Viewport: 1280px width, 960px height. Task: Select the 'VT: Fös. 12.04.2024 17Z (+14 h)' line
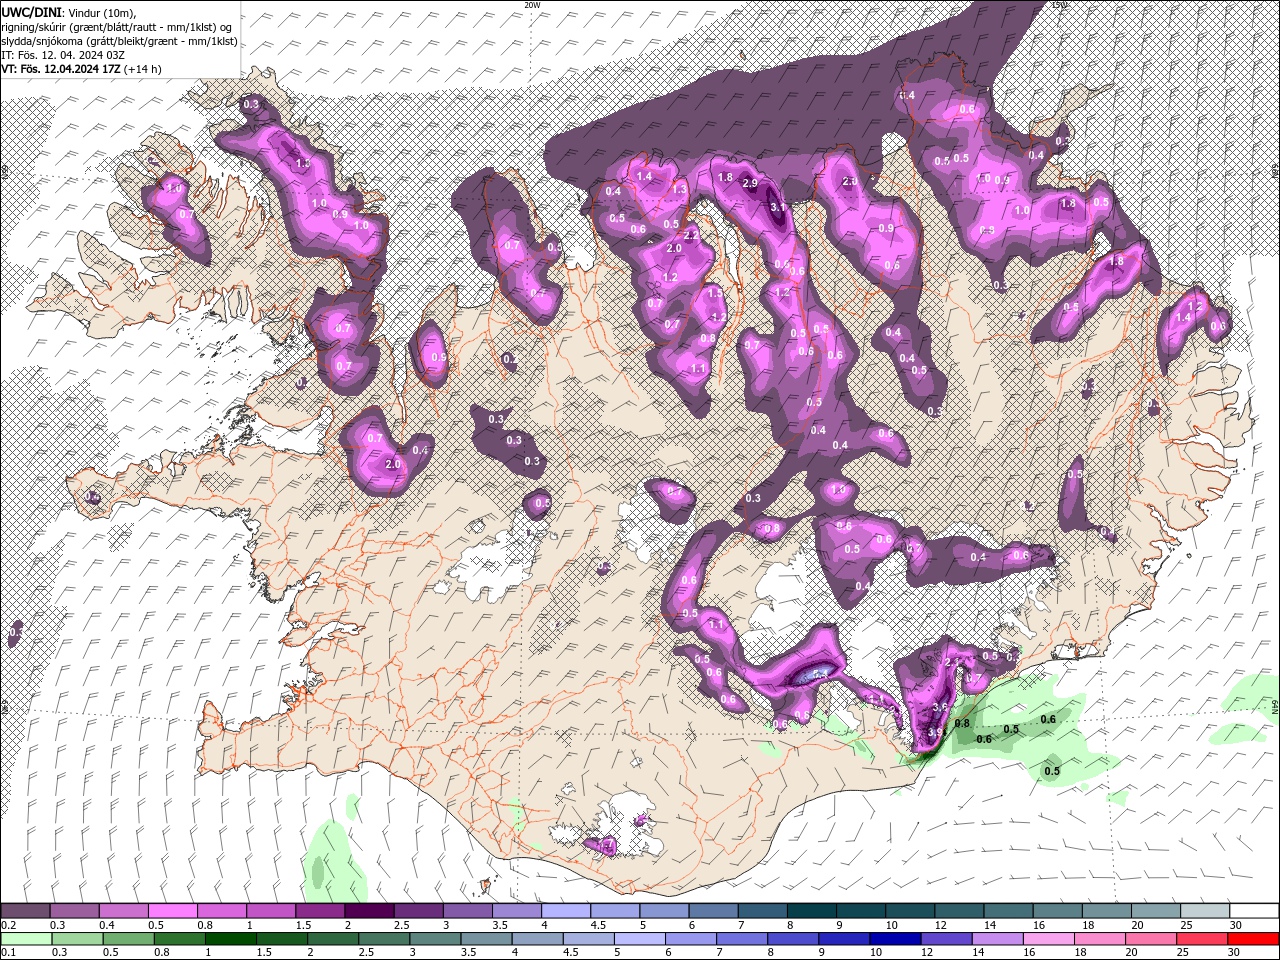coord(81,69)
